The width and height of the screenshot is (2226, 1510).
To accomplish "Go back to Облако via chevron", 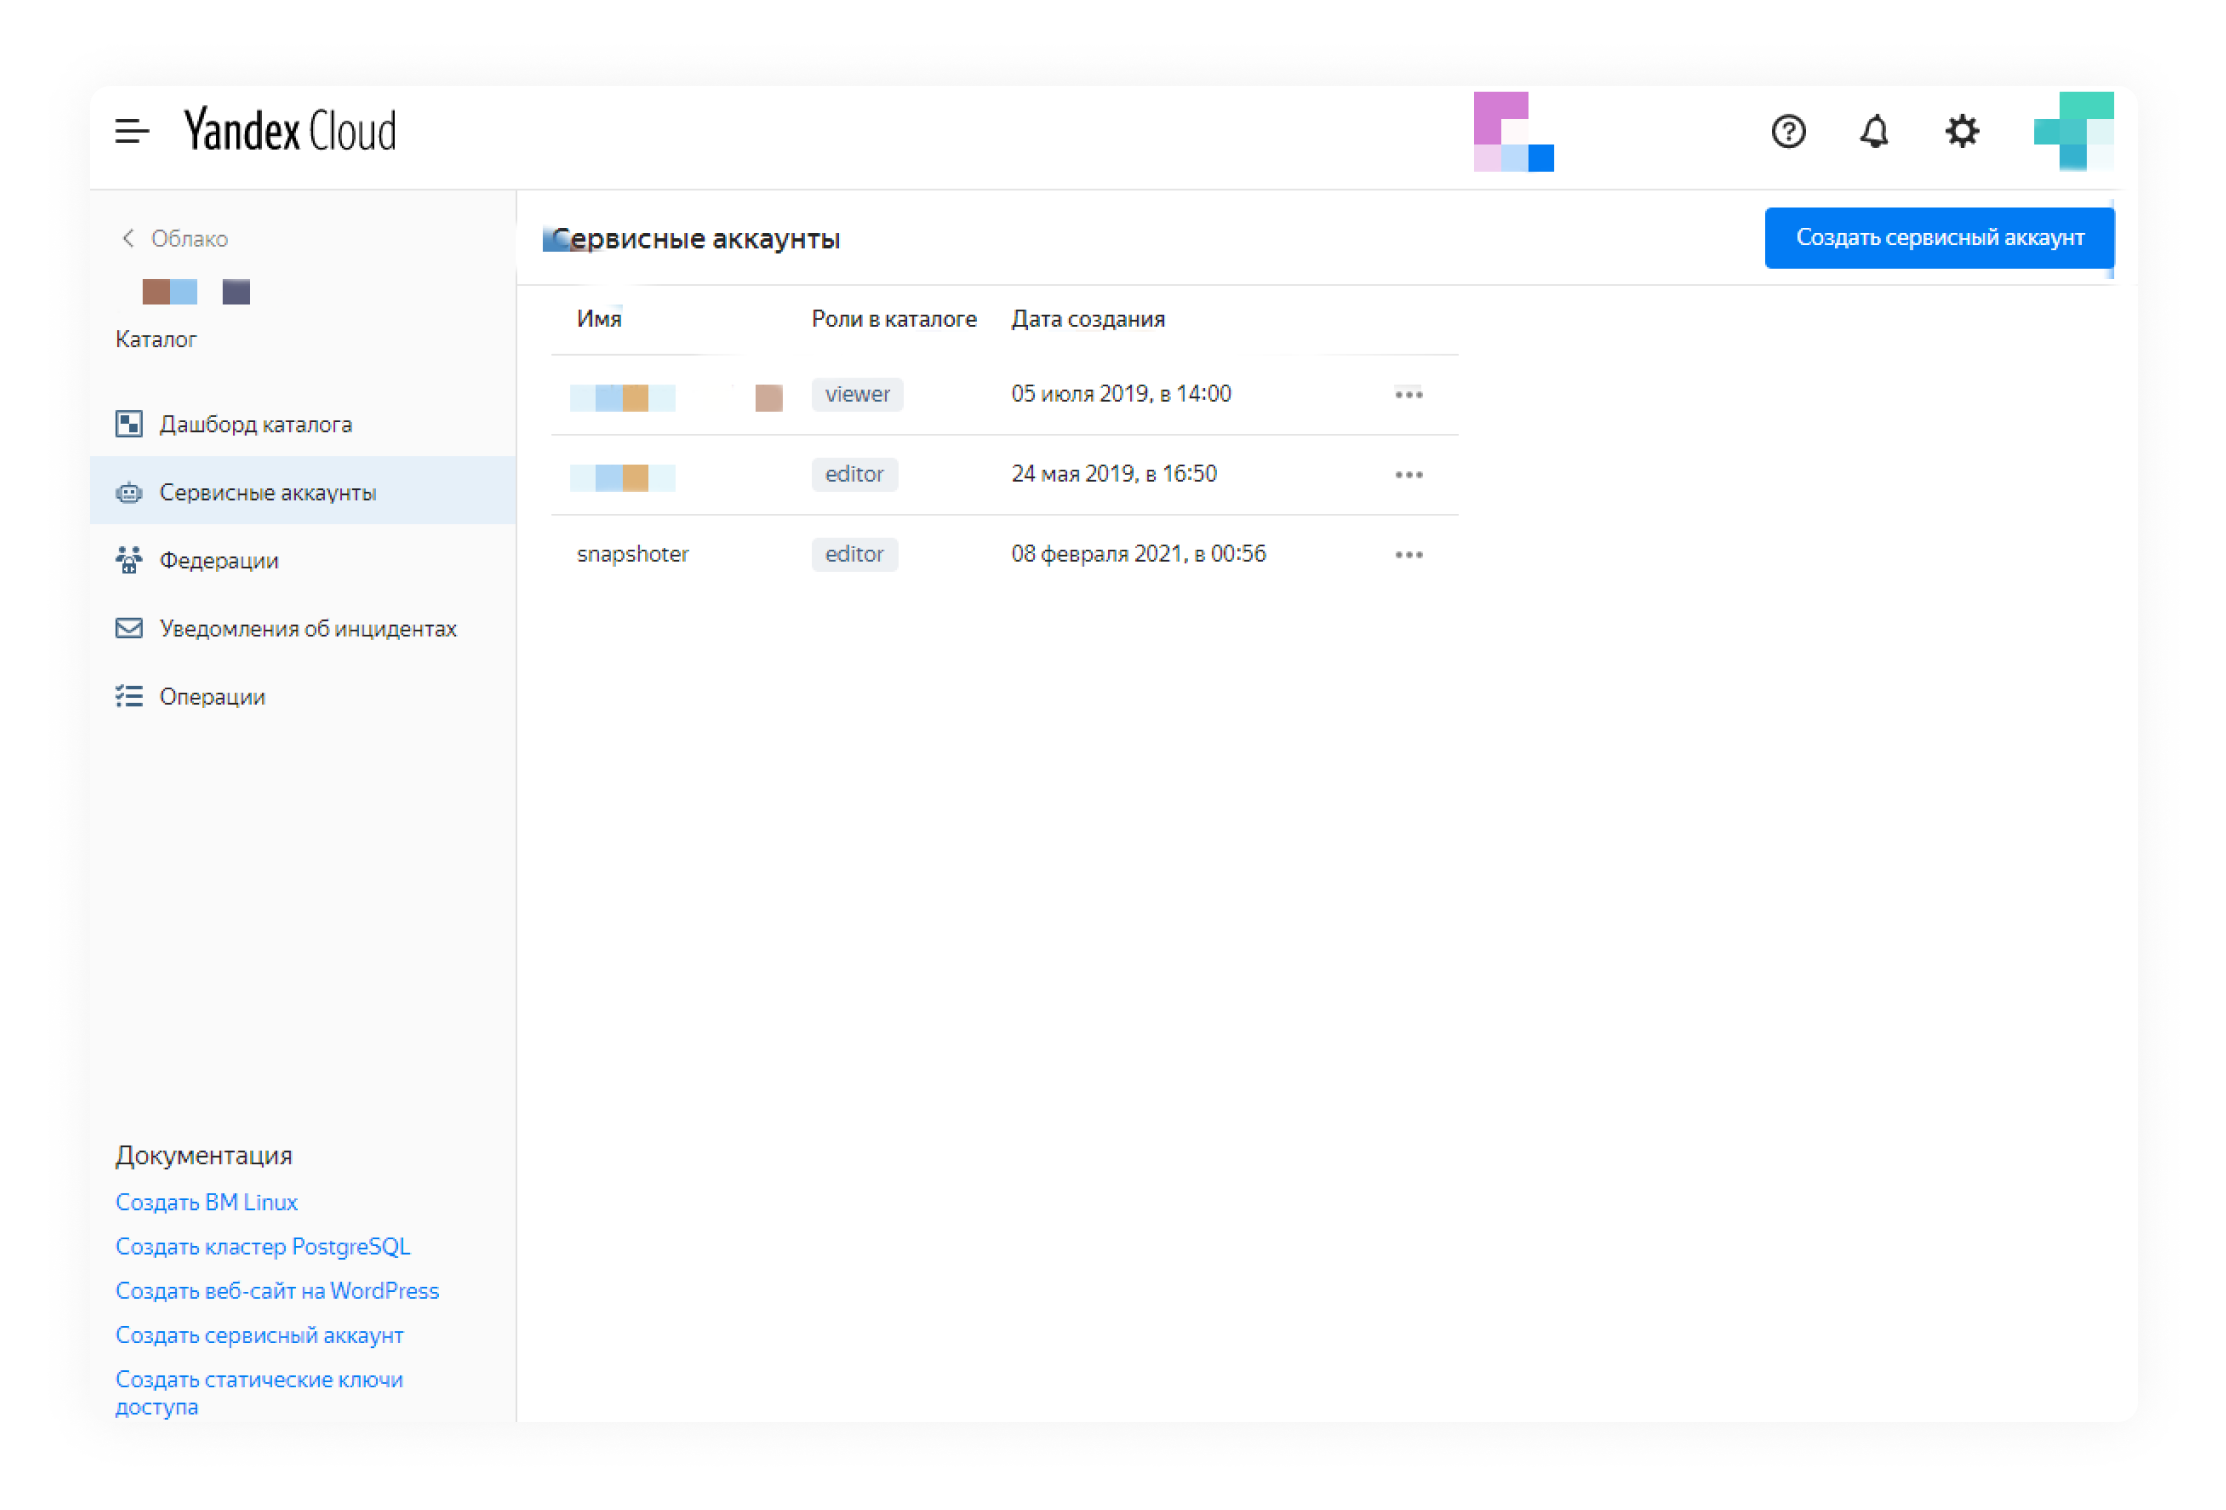I will click(128, 238).
